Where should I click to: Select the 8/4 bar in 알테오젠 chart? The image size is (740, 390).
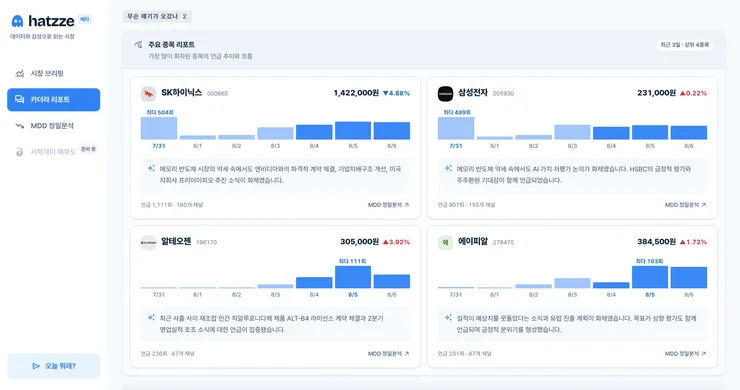(314, 282)
